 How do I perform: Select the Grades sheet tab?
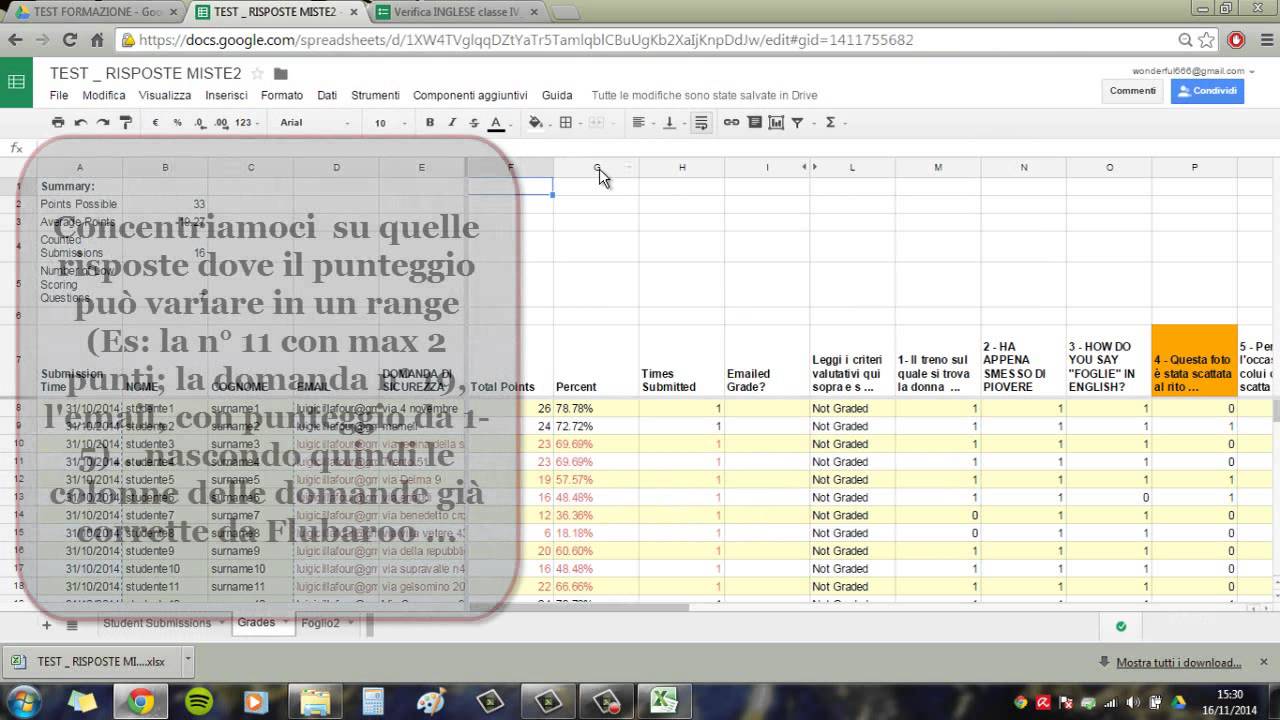point(257,622)
